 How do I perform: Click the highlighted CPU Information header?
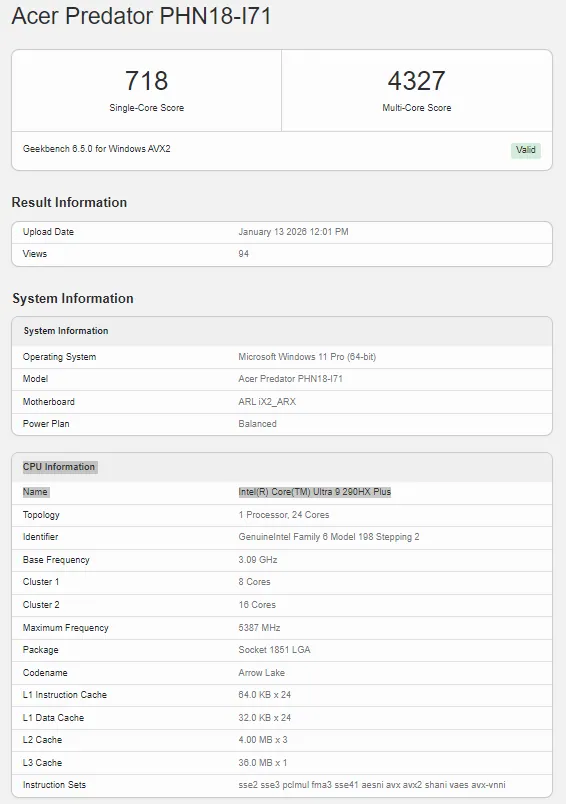59,467
